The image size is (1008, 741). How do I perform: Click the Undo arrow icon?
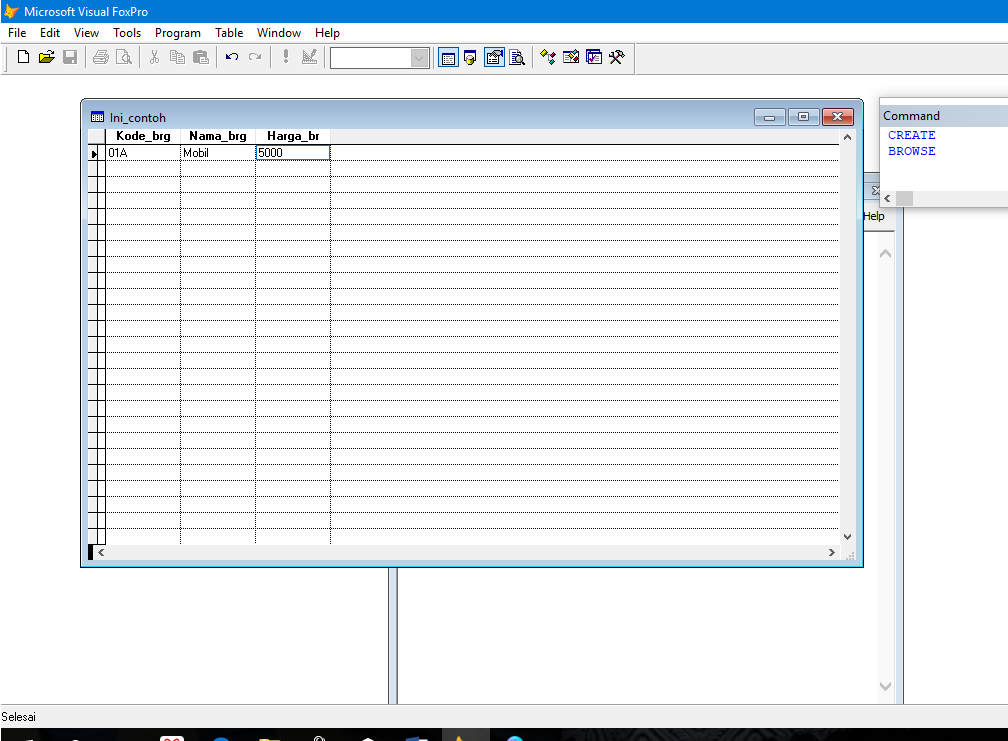(231, 57)
